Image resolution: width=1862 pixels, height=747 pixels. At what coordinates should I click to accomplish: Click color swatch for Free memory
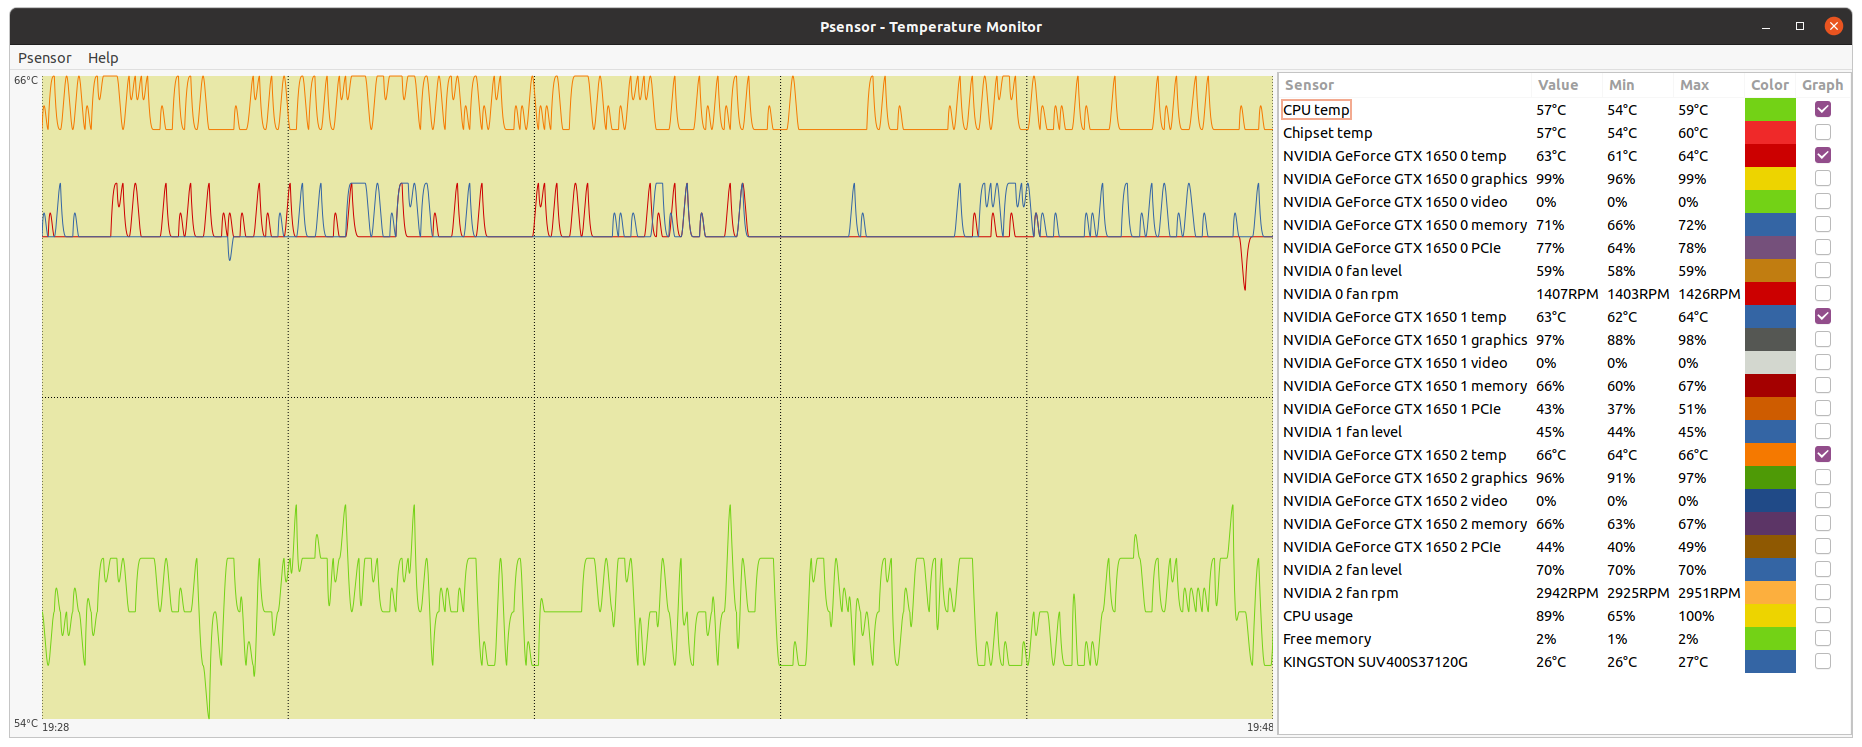click(x=1769, y=638)
